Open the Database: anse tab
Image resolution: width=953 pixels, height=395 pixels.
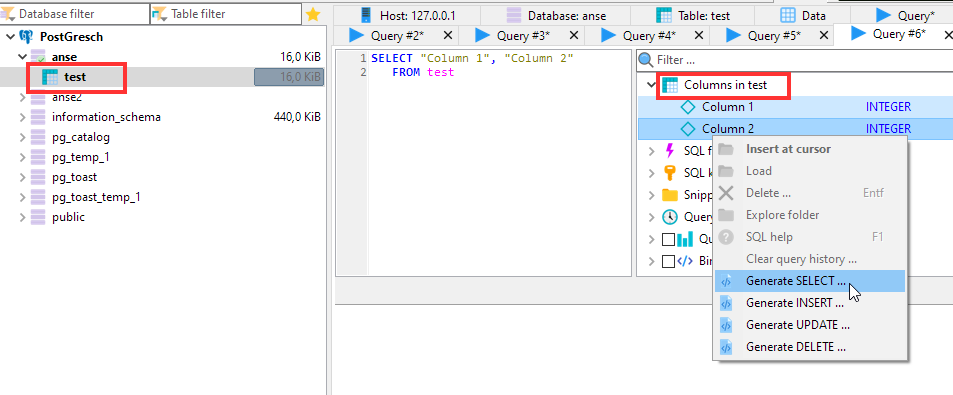click(556, 15)
